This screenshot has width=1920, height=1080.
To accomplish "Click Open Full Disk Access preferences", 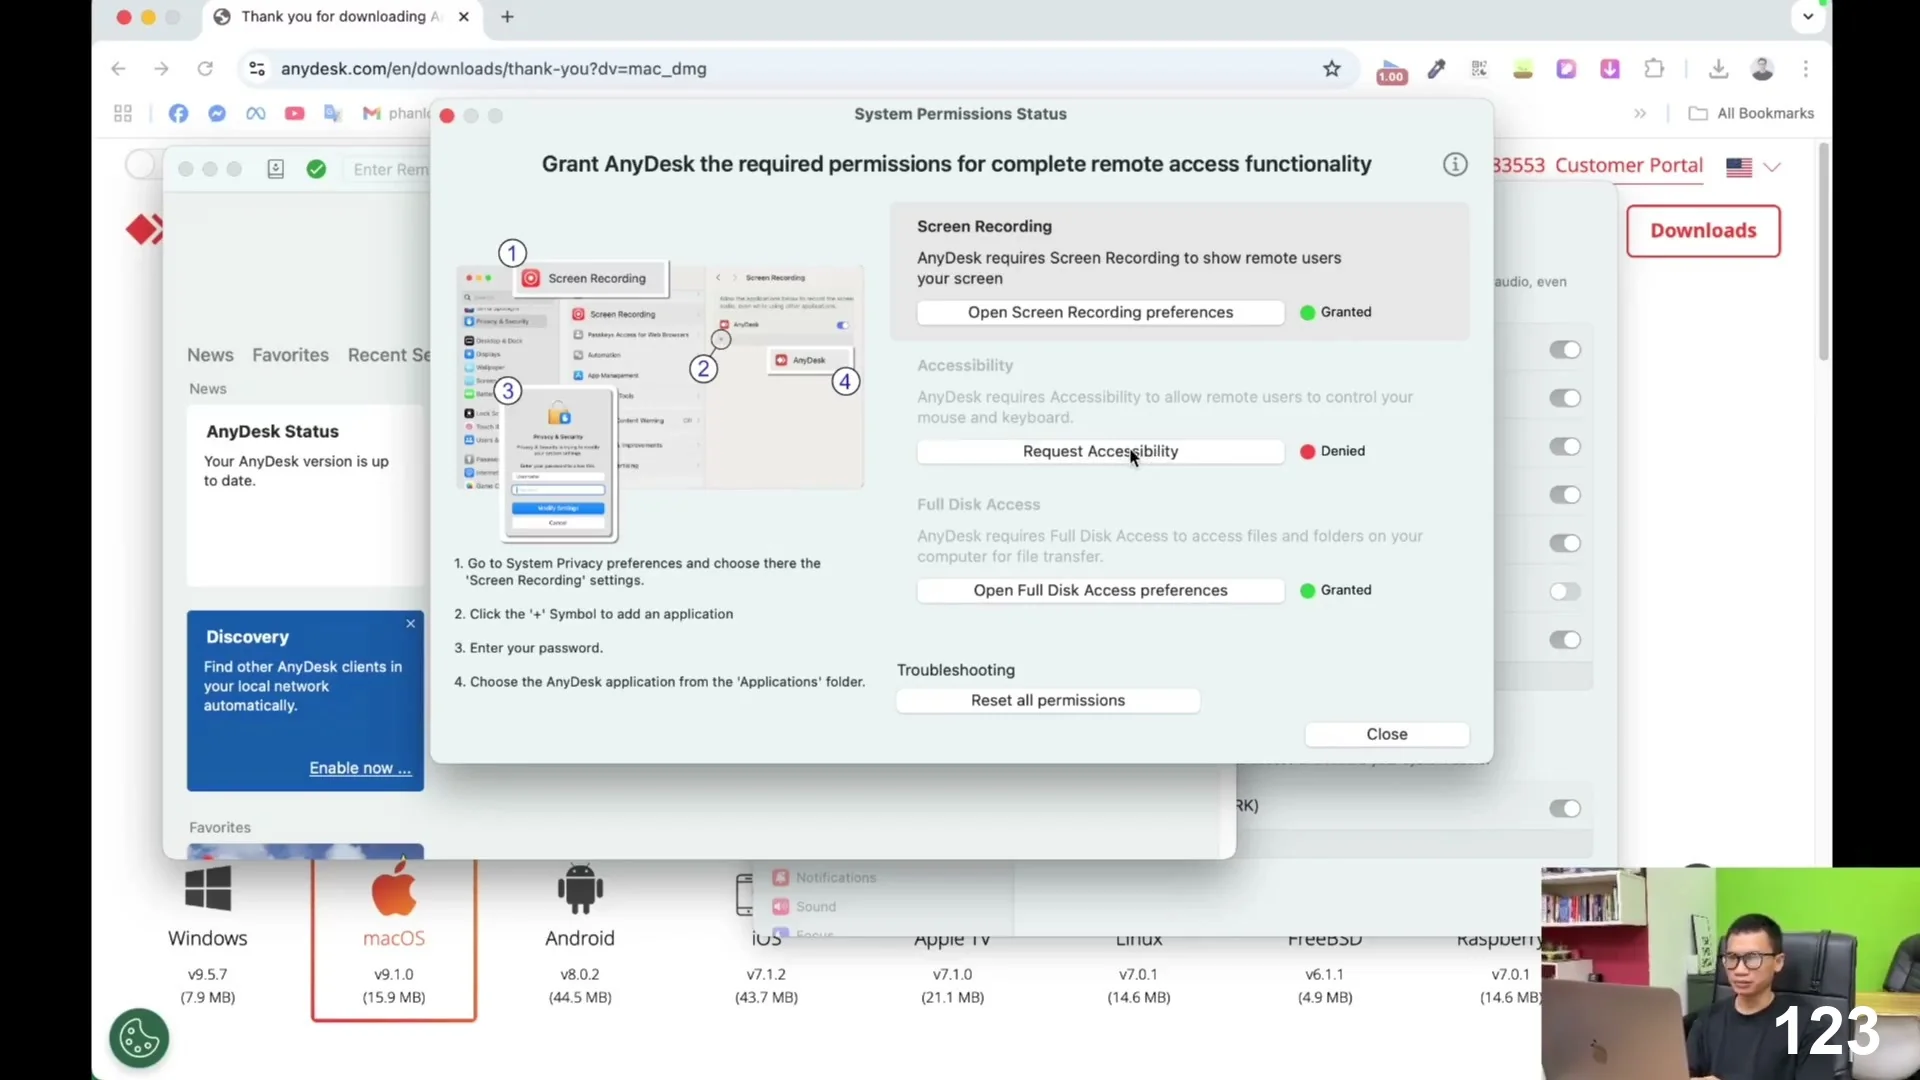I will tap(1100, 590).
